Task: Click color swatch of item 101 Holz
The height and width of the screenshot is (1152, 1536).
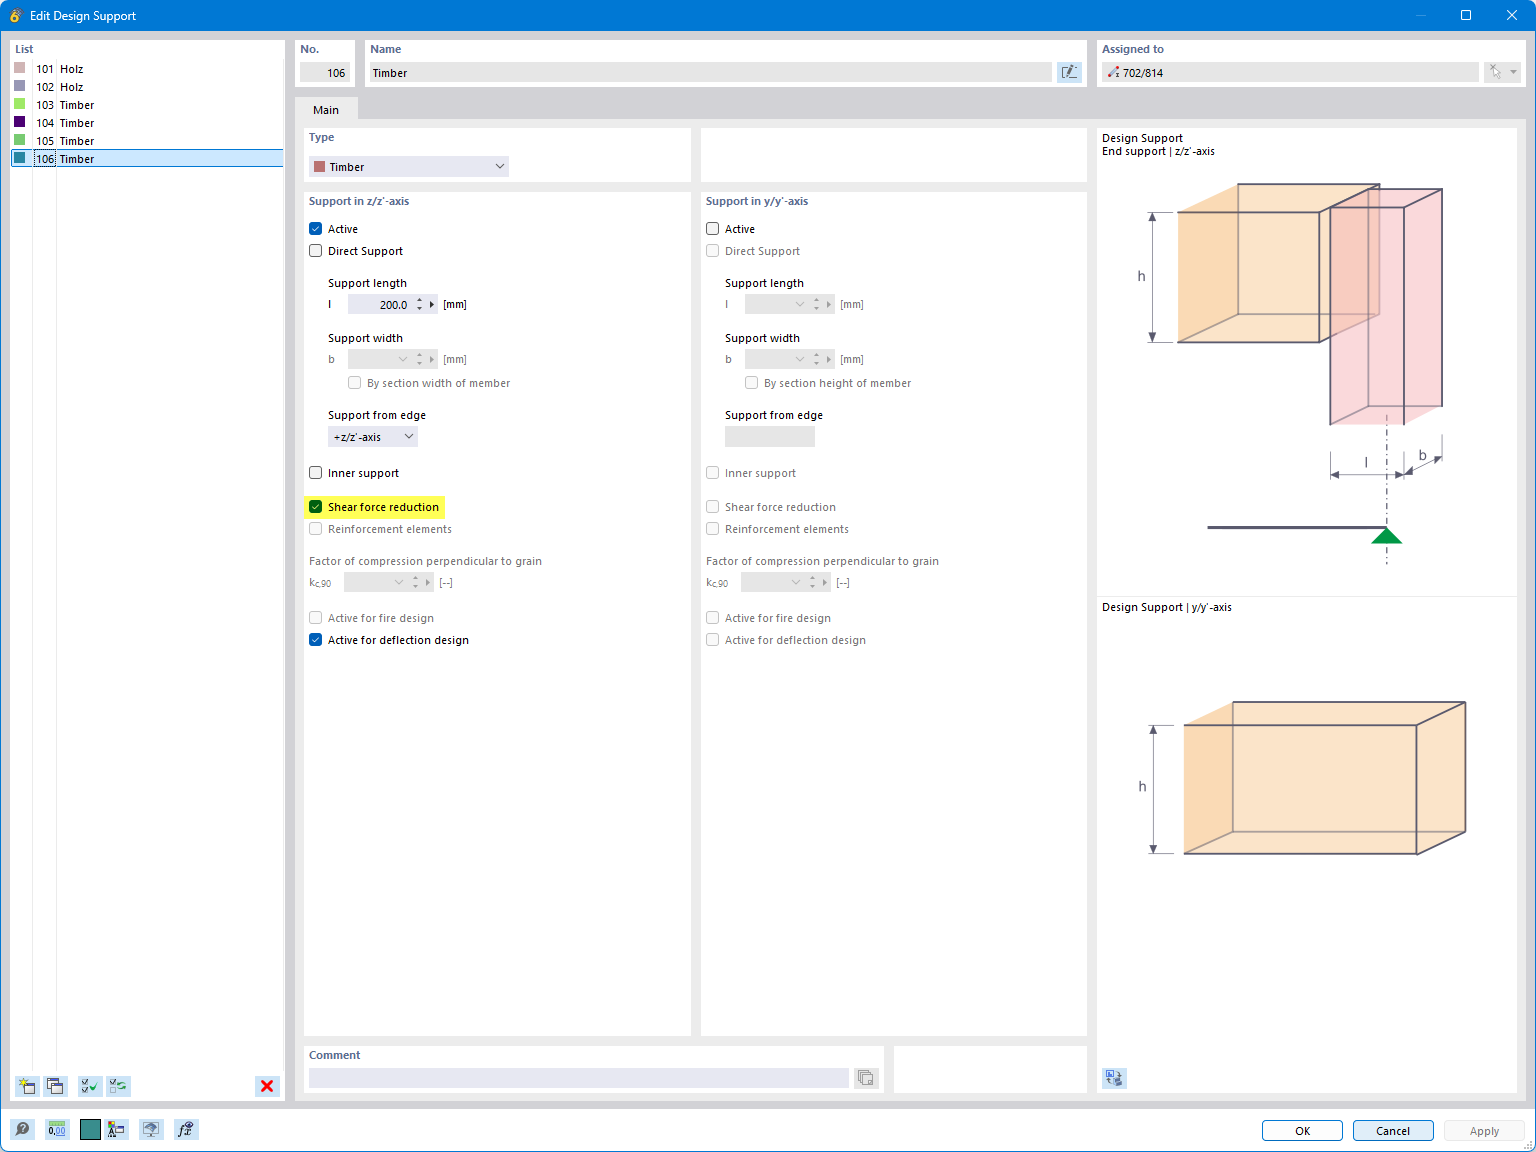Action: [x=19, y=68]
